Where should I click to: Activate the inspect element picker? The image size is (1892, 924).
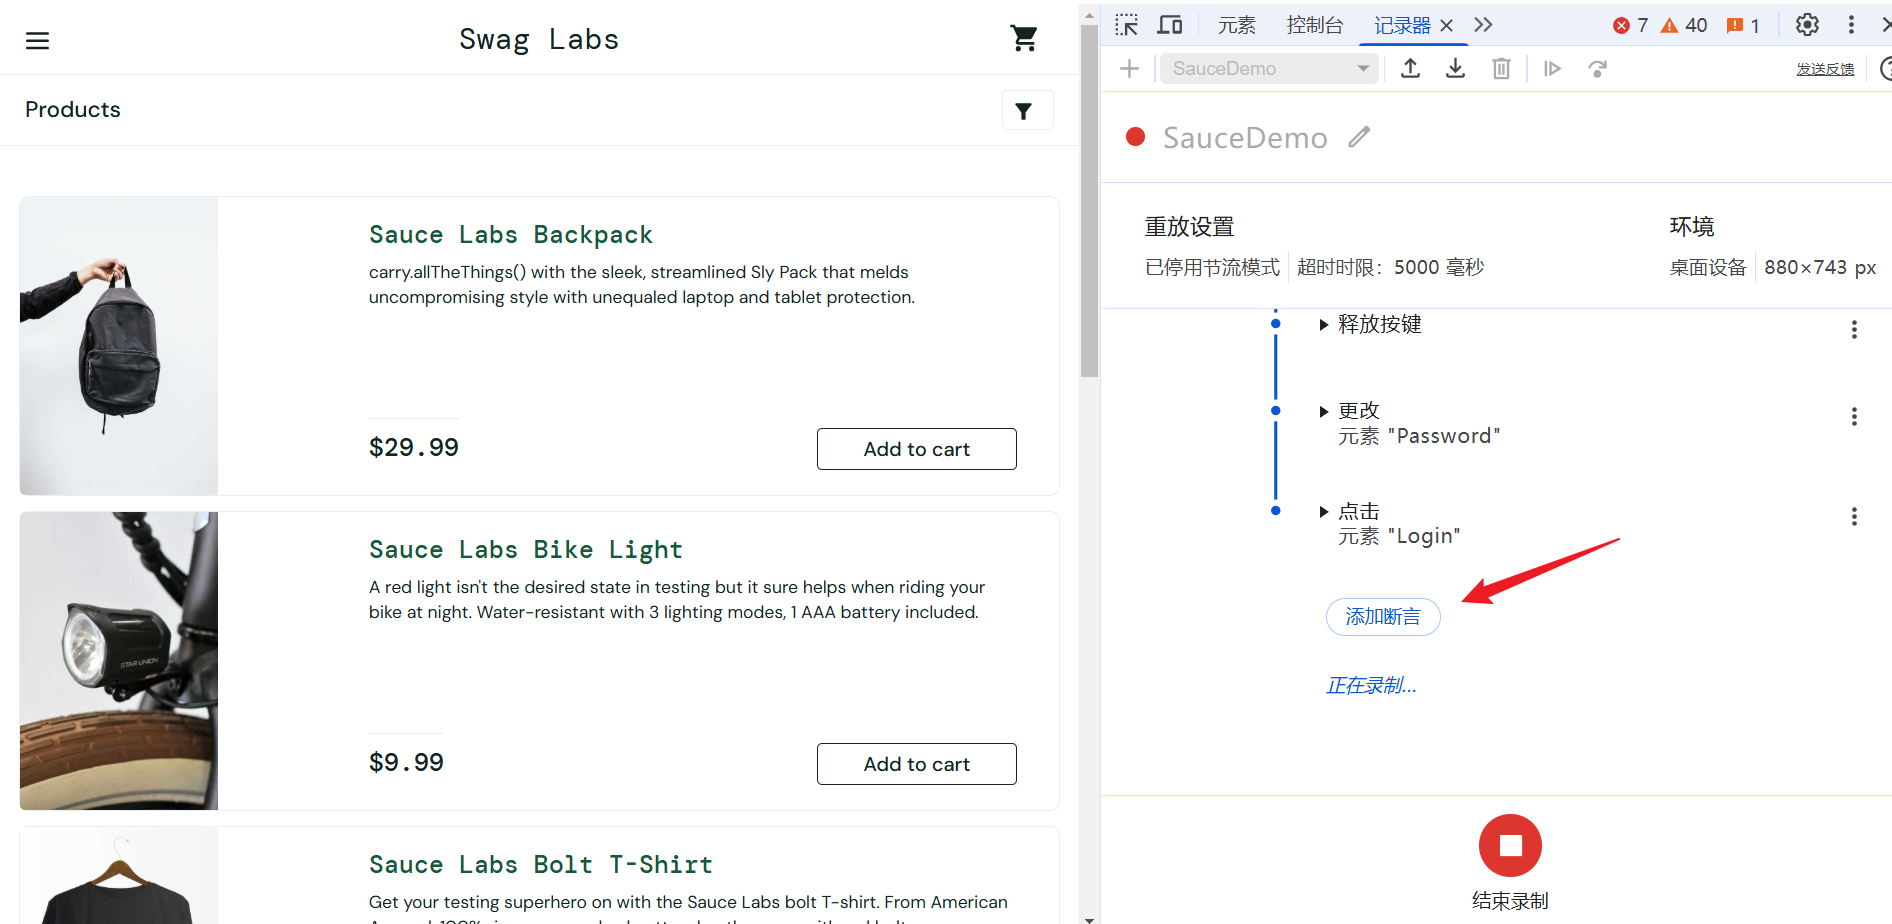click(x=1127, y=25)
